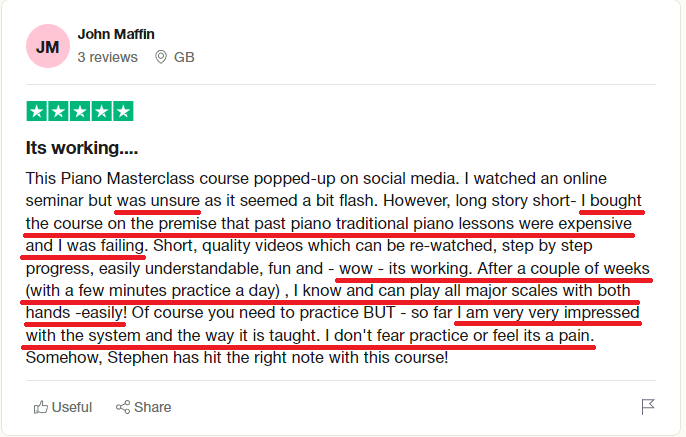Image resolution: width=686 pixels, height=437 pixels.
Task: Click the fourth green rating star
Action: point(101,111)
